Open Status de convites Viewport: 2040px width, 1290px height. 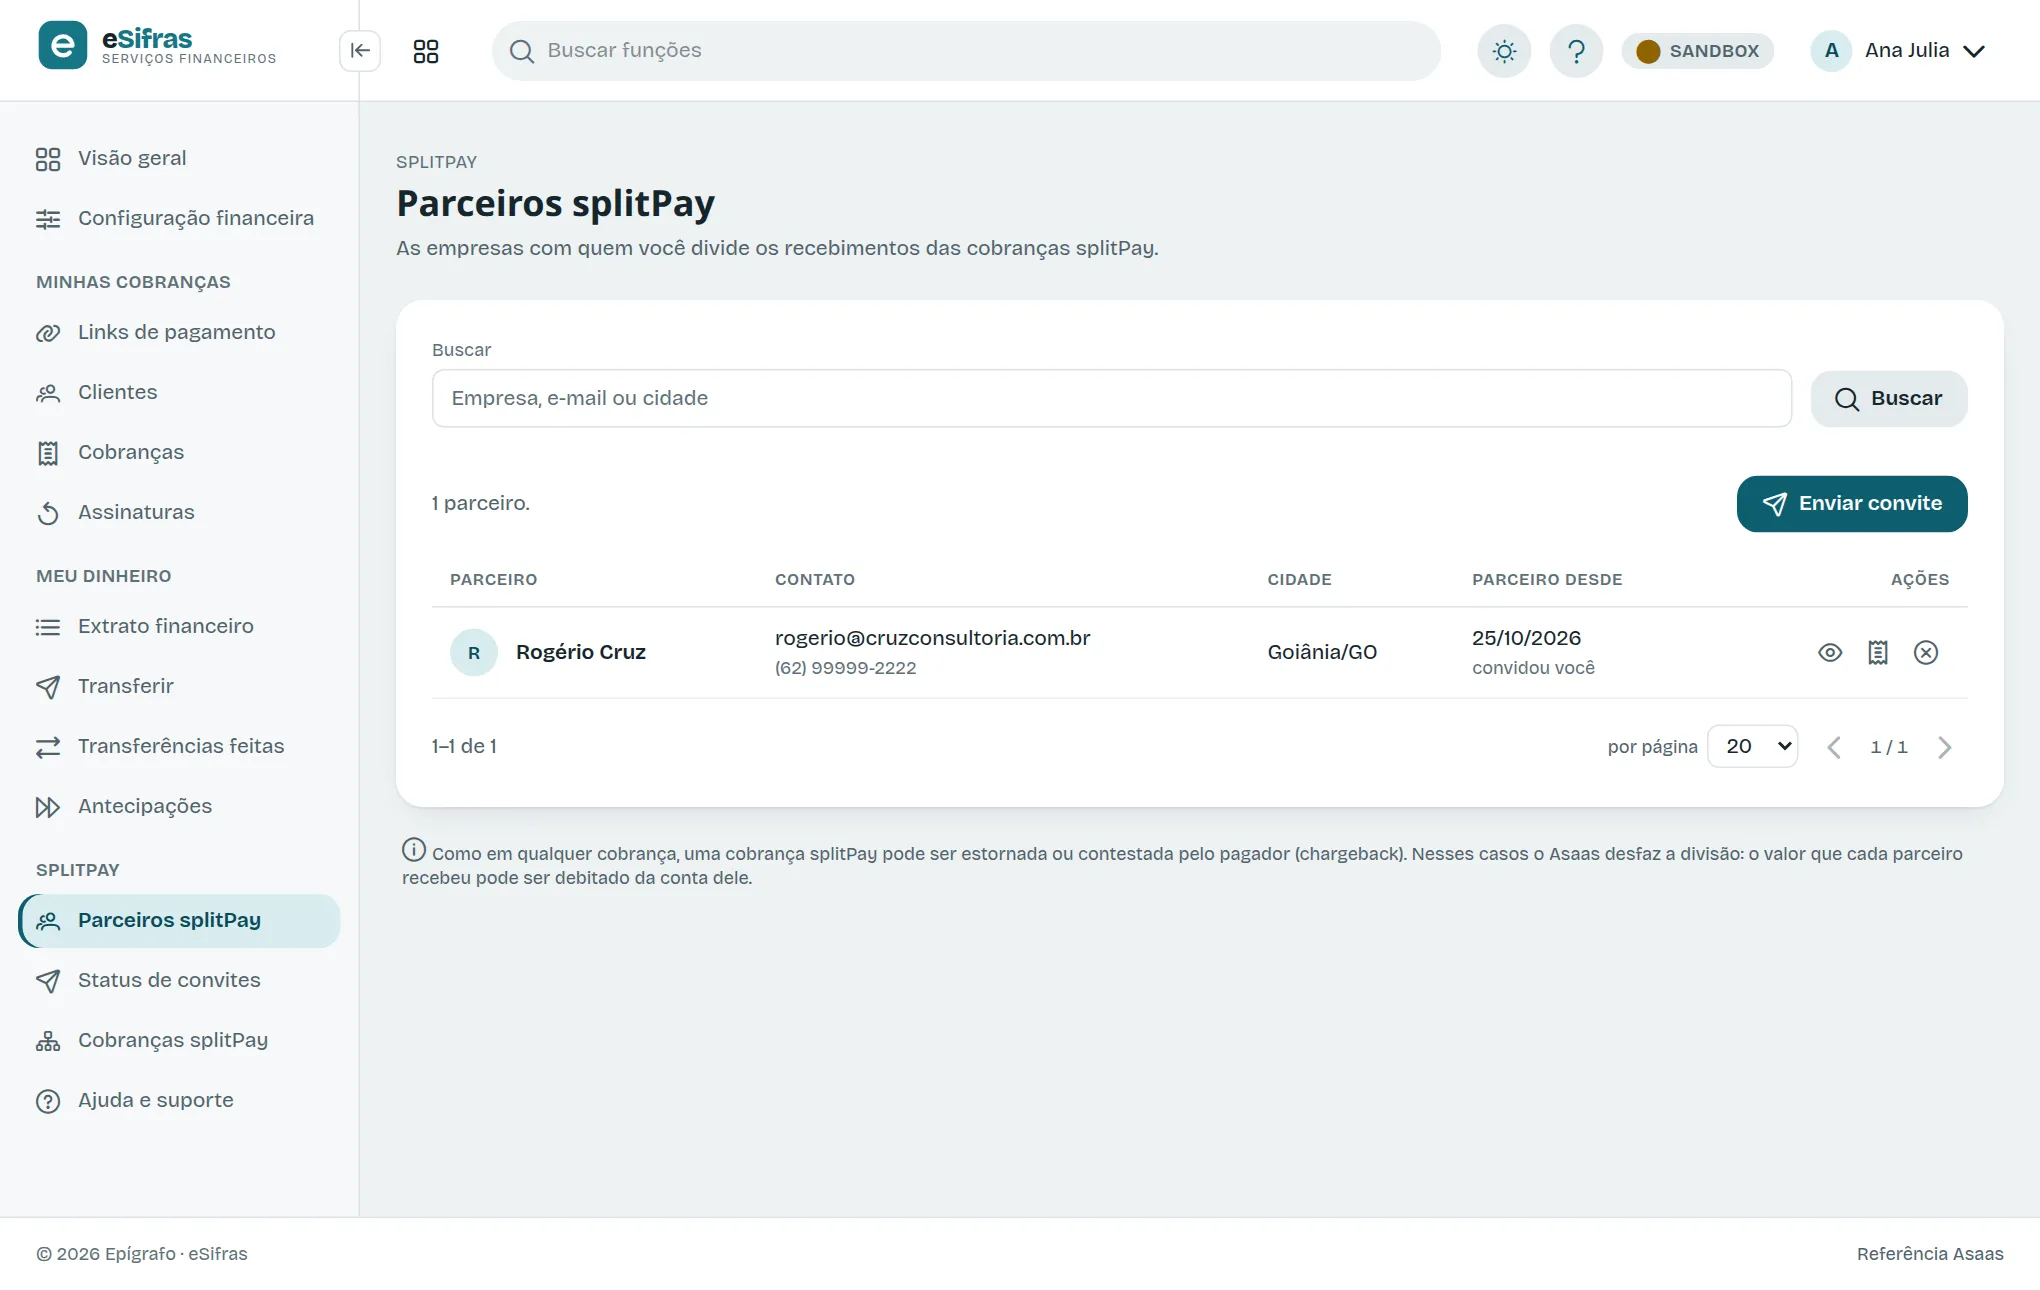(179, 980)
